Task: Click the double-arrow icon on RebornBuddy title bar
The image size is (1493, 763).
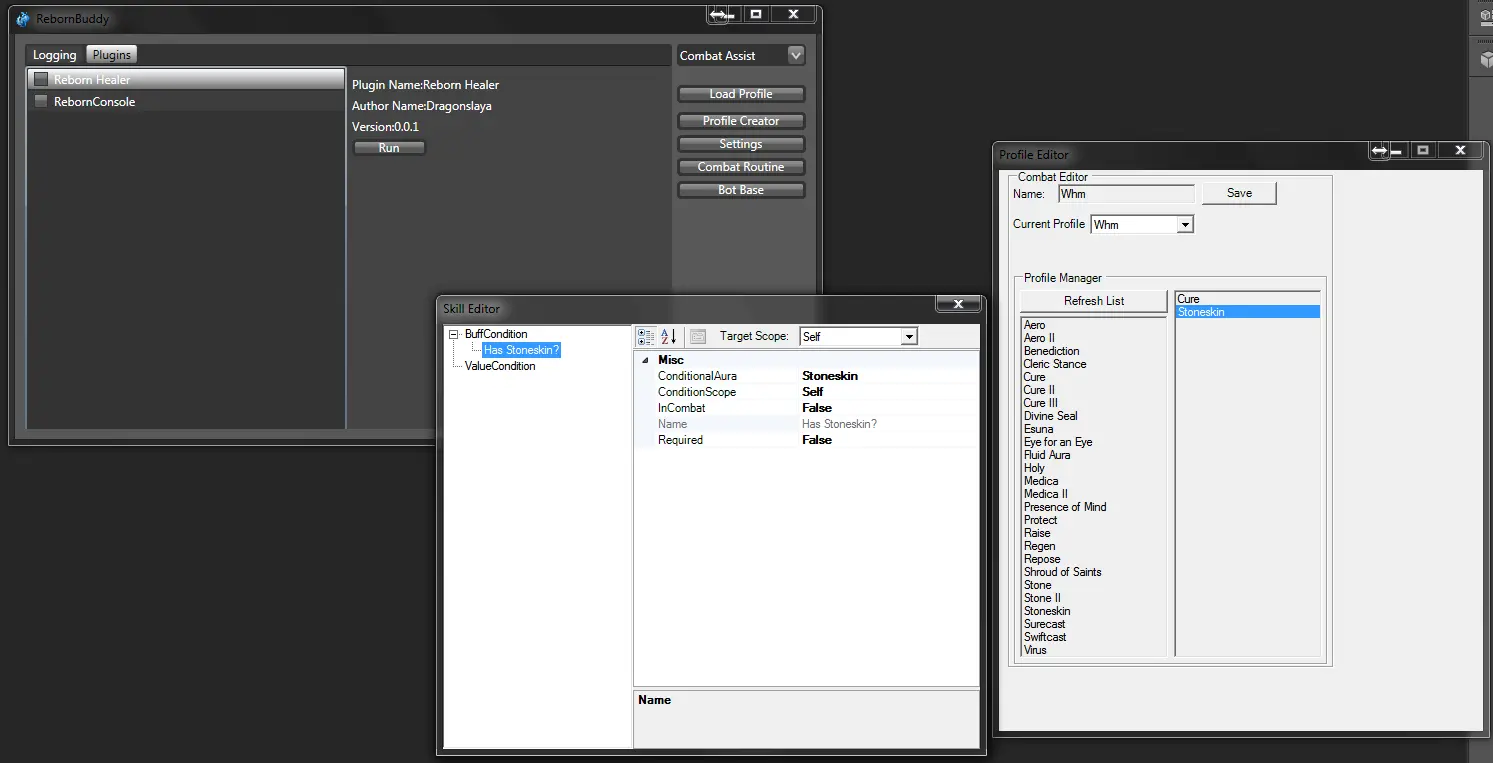Action: pos(717,14)
